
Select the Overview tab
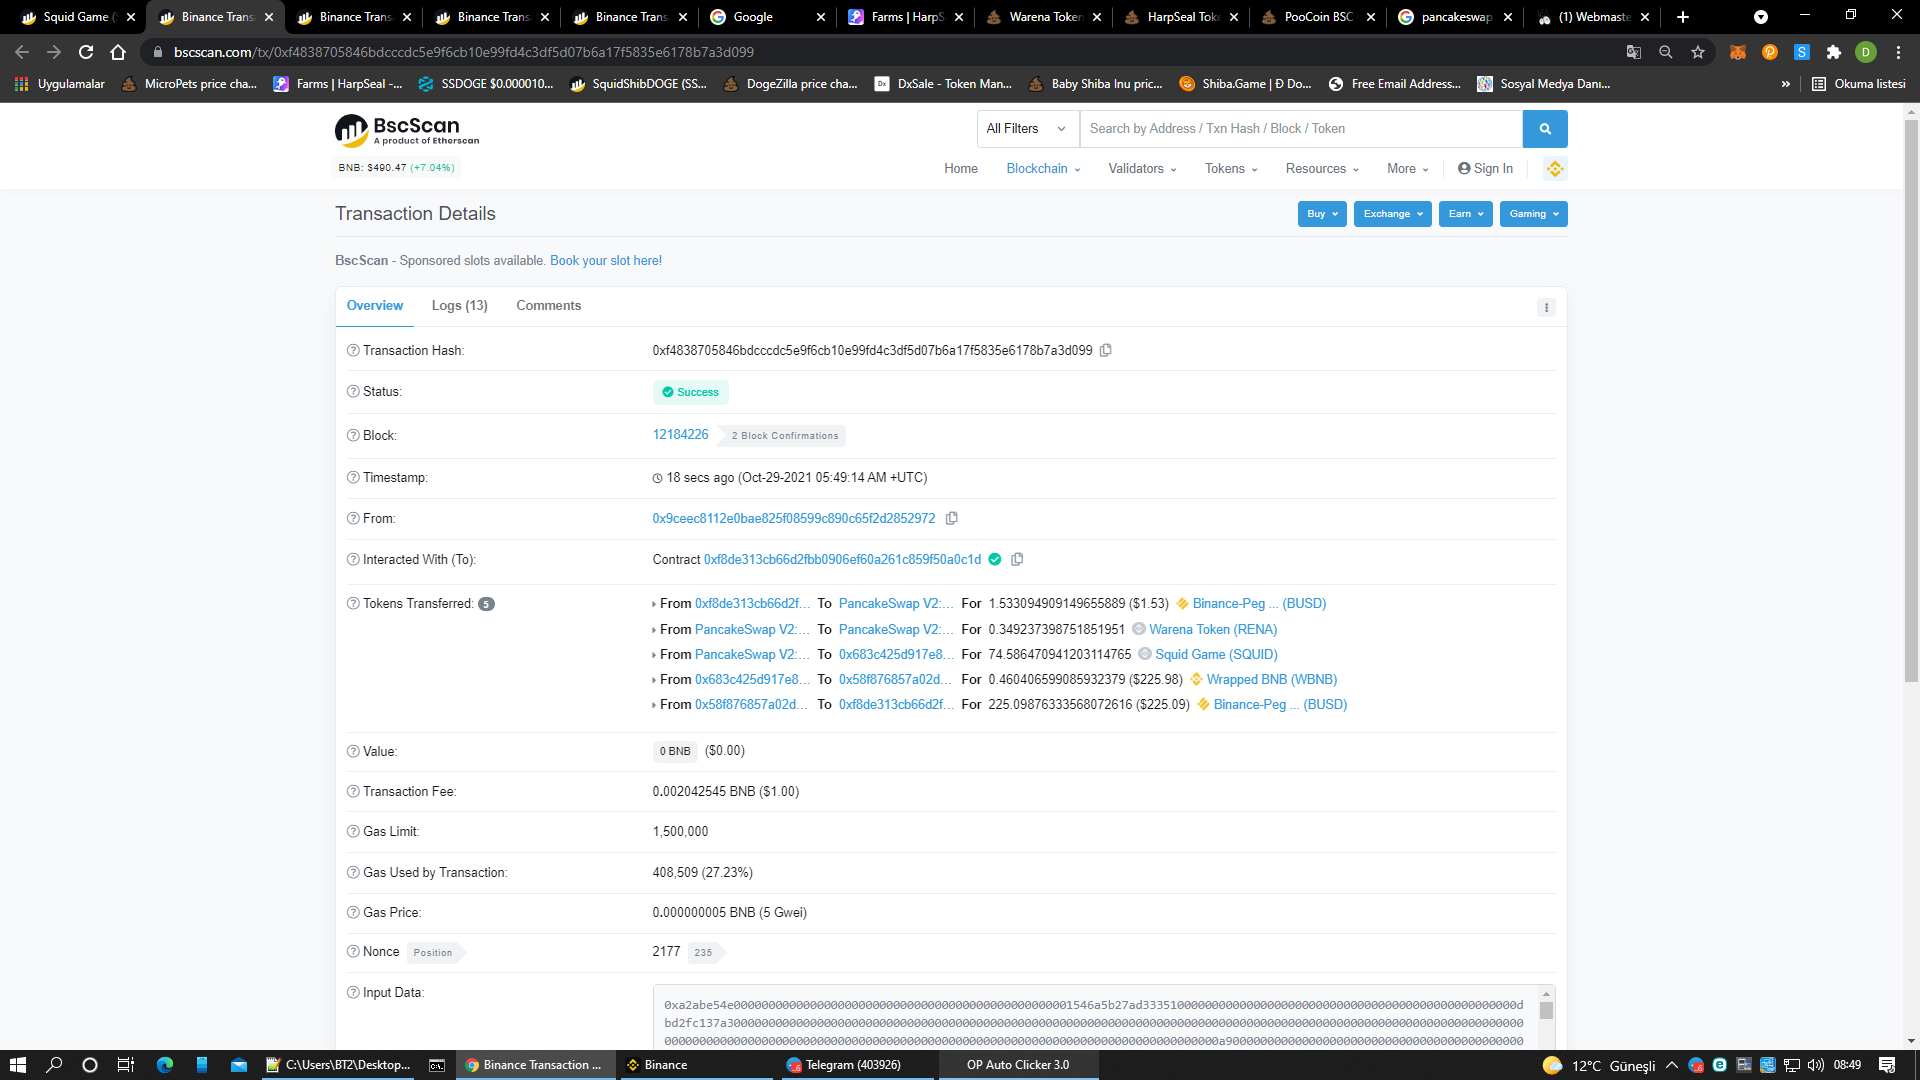(375, 306)
